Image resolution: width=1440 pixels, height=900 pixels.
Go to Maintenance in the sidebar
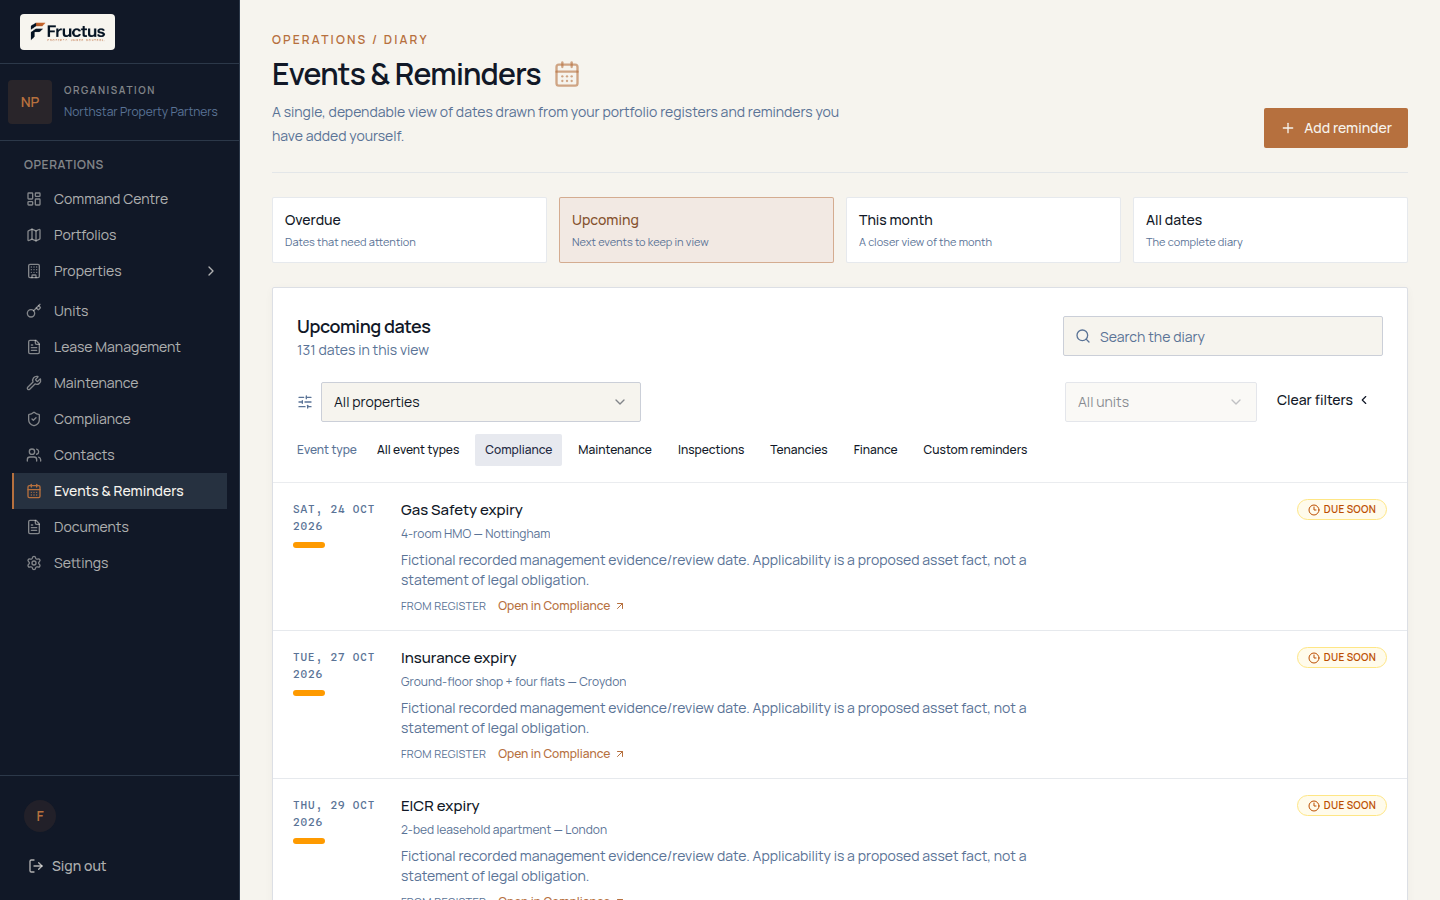pos(119,383)
